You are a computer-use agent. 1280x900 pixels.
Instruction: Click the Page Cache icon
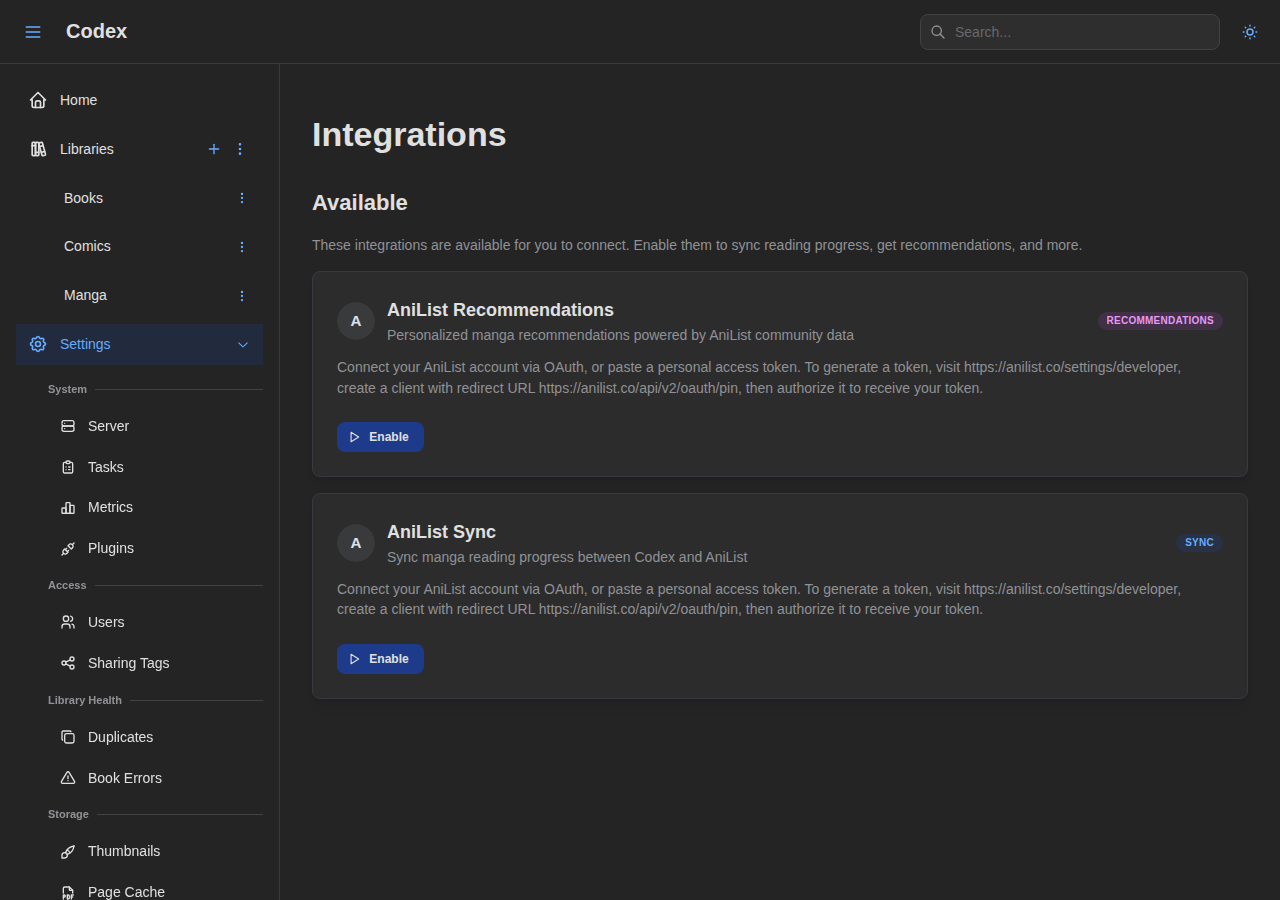(67, 891)
